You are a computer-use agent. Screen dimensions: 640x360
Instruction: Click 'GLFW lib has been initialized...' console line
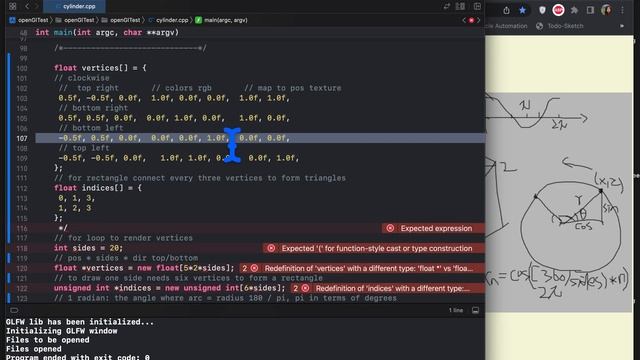pos(80,322)
